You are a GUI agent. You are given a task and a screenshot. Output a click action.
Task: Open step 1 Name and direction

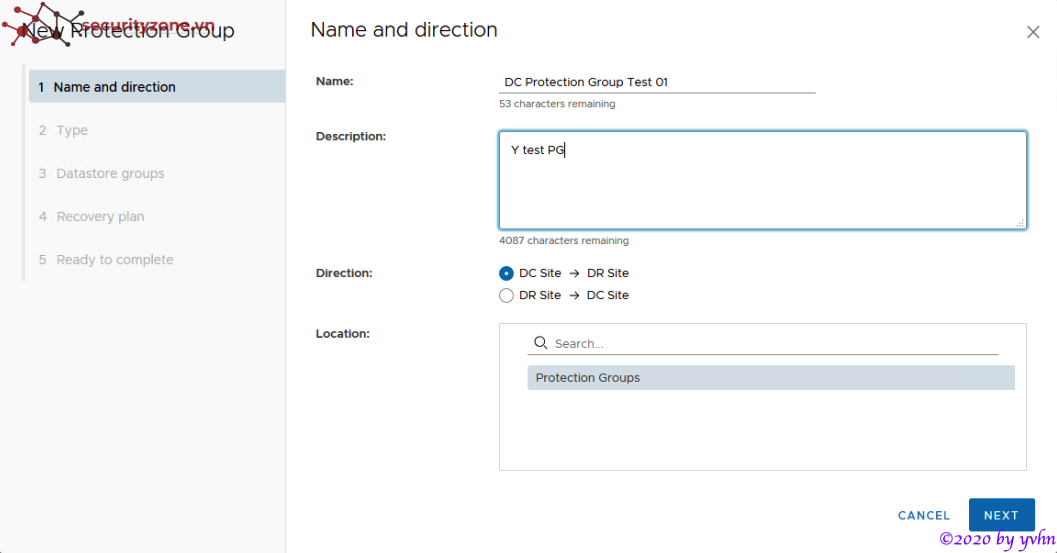pyautogui.click(x=157, y=86)
